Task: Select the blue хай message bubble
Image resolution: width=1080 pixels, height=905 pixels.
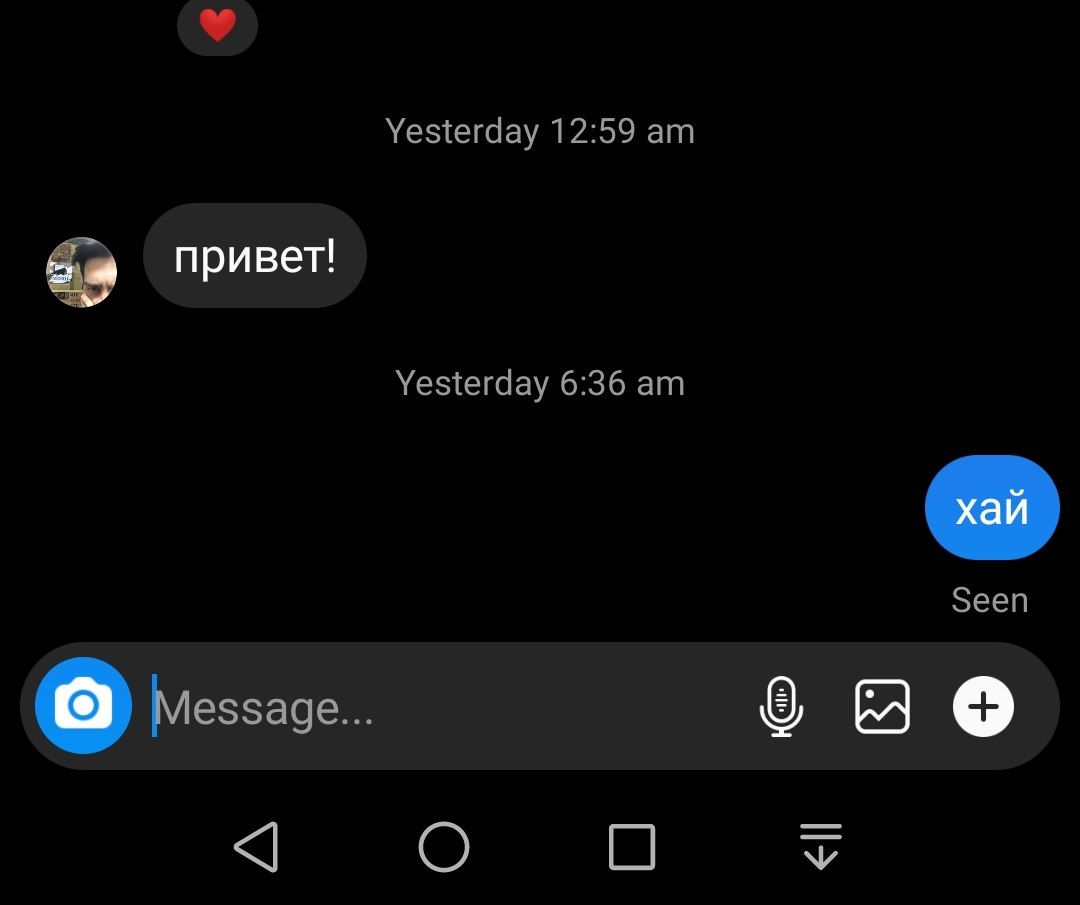Action: tap(992, 508)
